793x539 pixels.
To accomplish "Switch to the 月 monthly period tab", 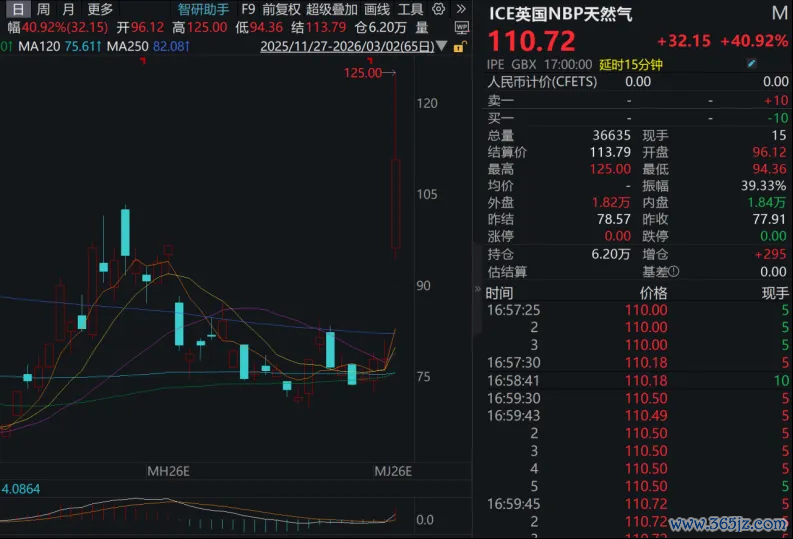I will pyautogui.click(x=68, y=9).
